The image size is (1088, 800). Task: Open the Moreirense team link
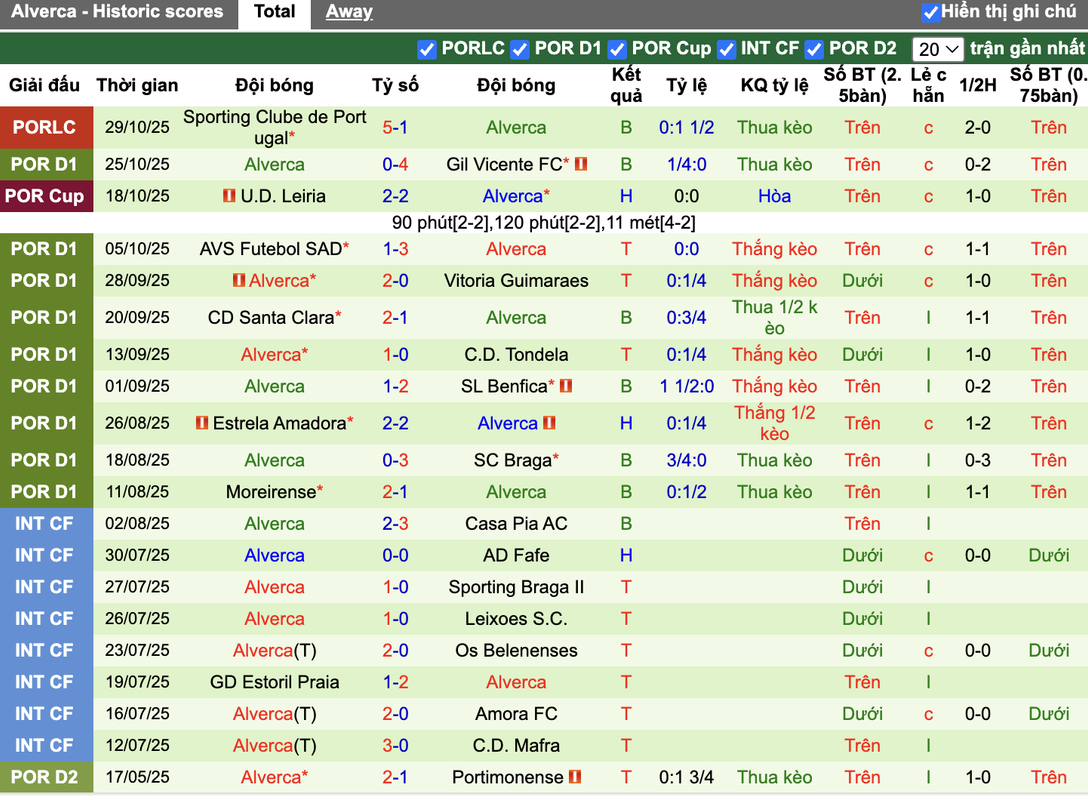point(271,493)
